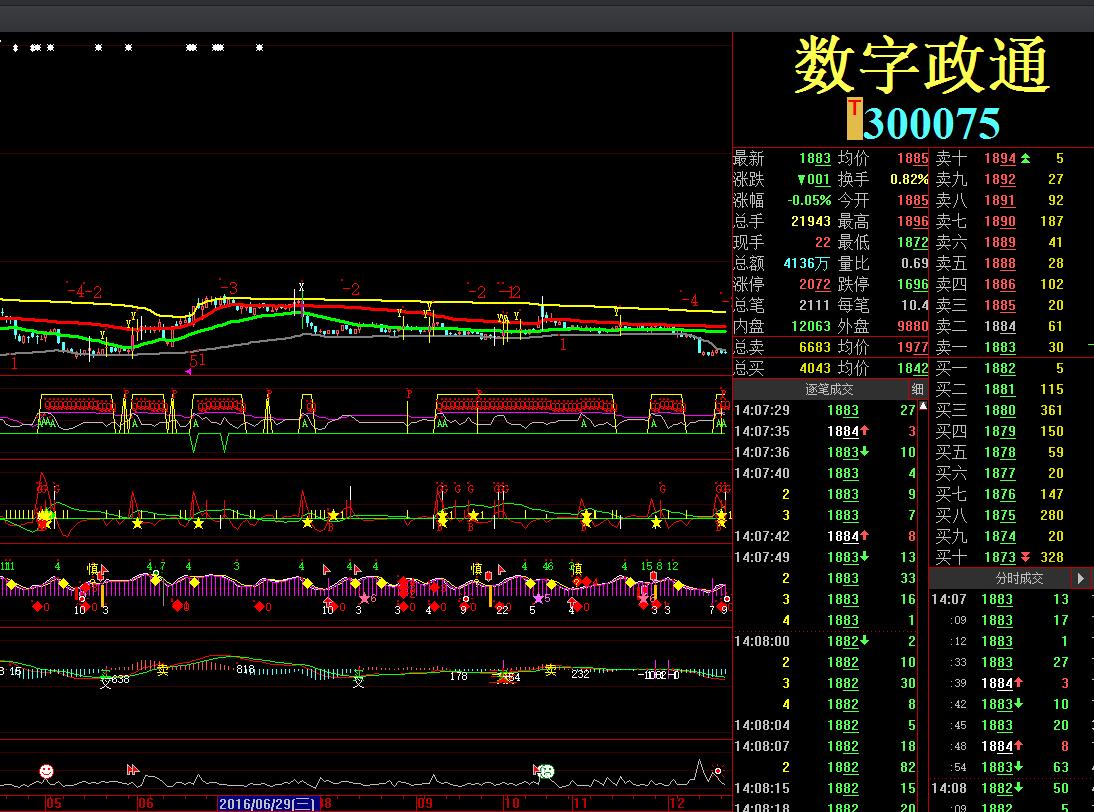Click the 06 mark on the time axis
1094x812 pixels.
[145, 804]
